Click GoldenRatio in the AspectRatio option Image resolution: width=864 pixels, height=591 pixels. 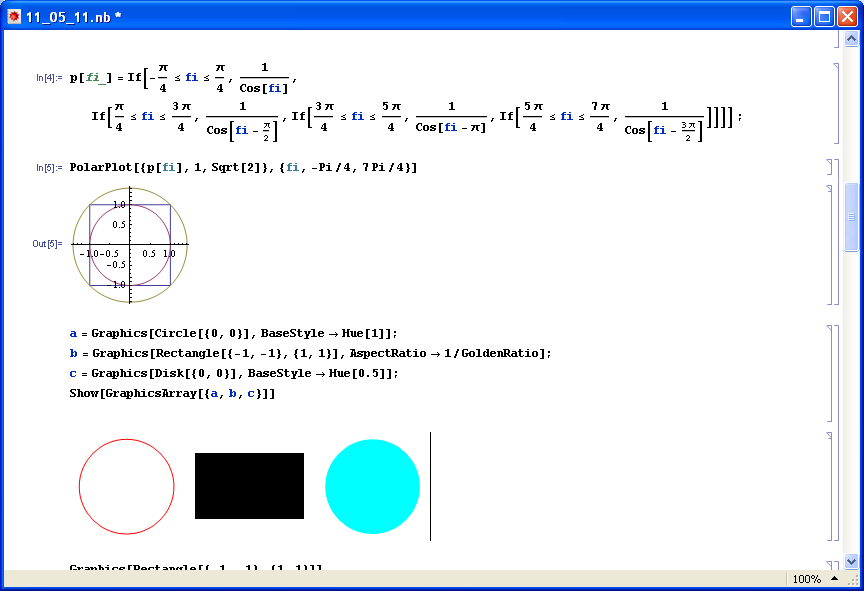tap(499, 353)
